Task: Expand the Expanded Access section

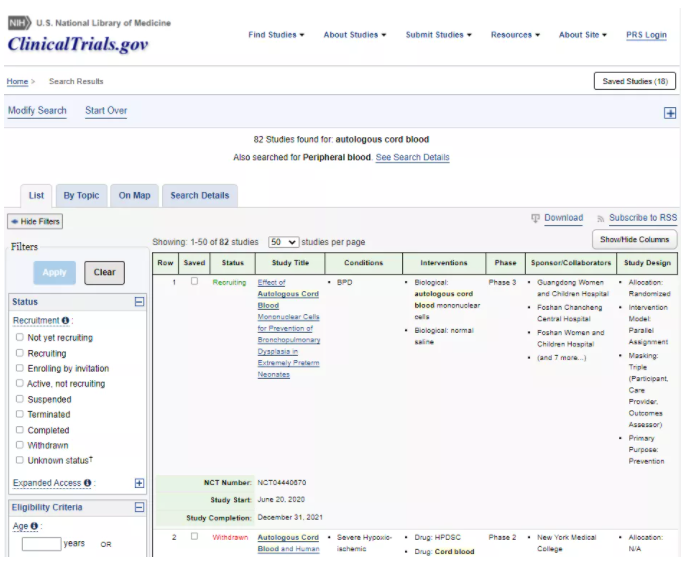Action: [x=139, y=483]
